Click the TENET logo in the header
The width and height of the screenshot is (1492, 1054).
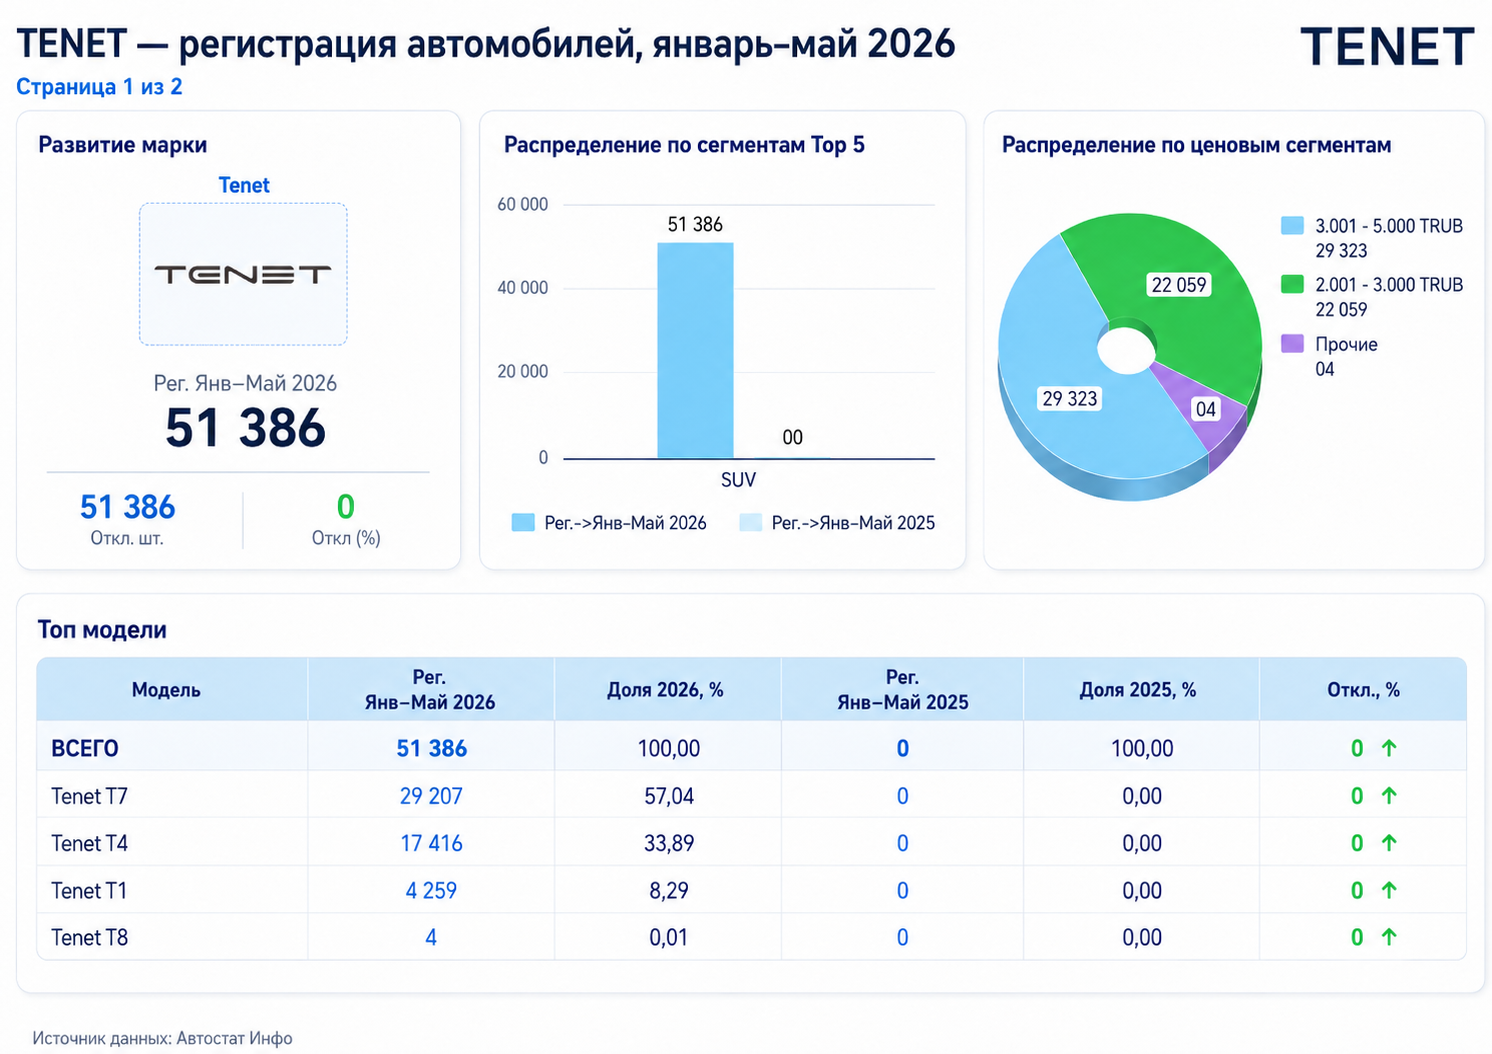tap(1386, 47)
